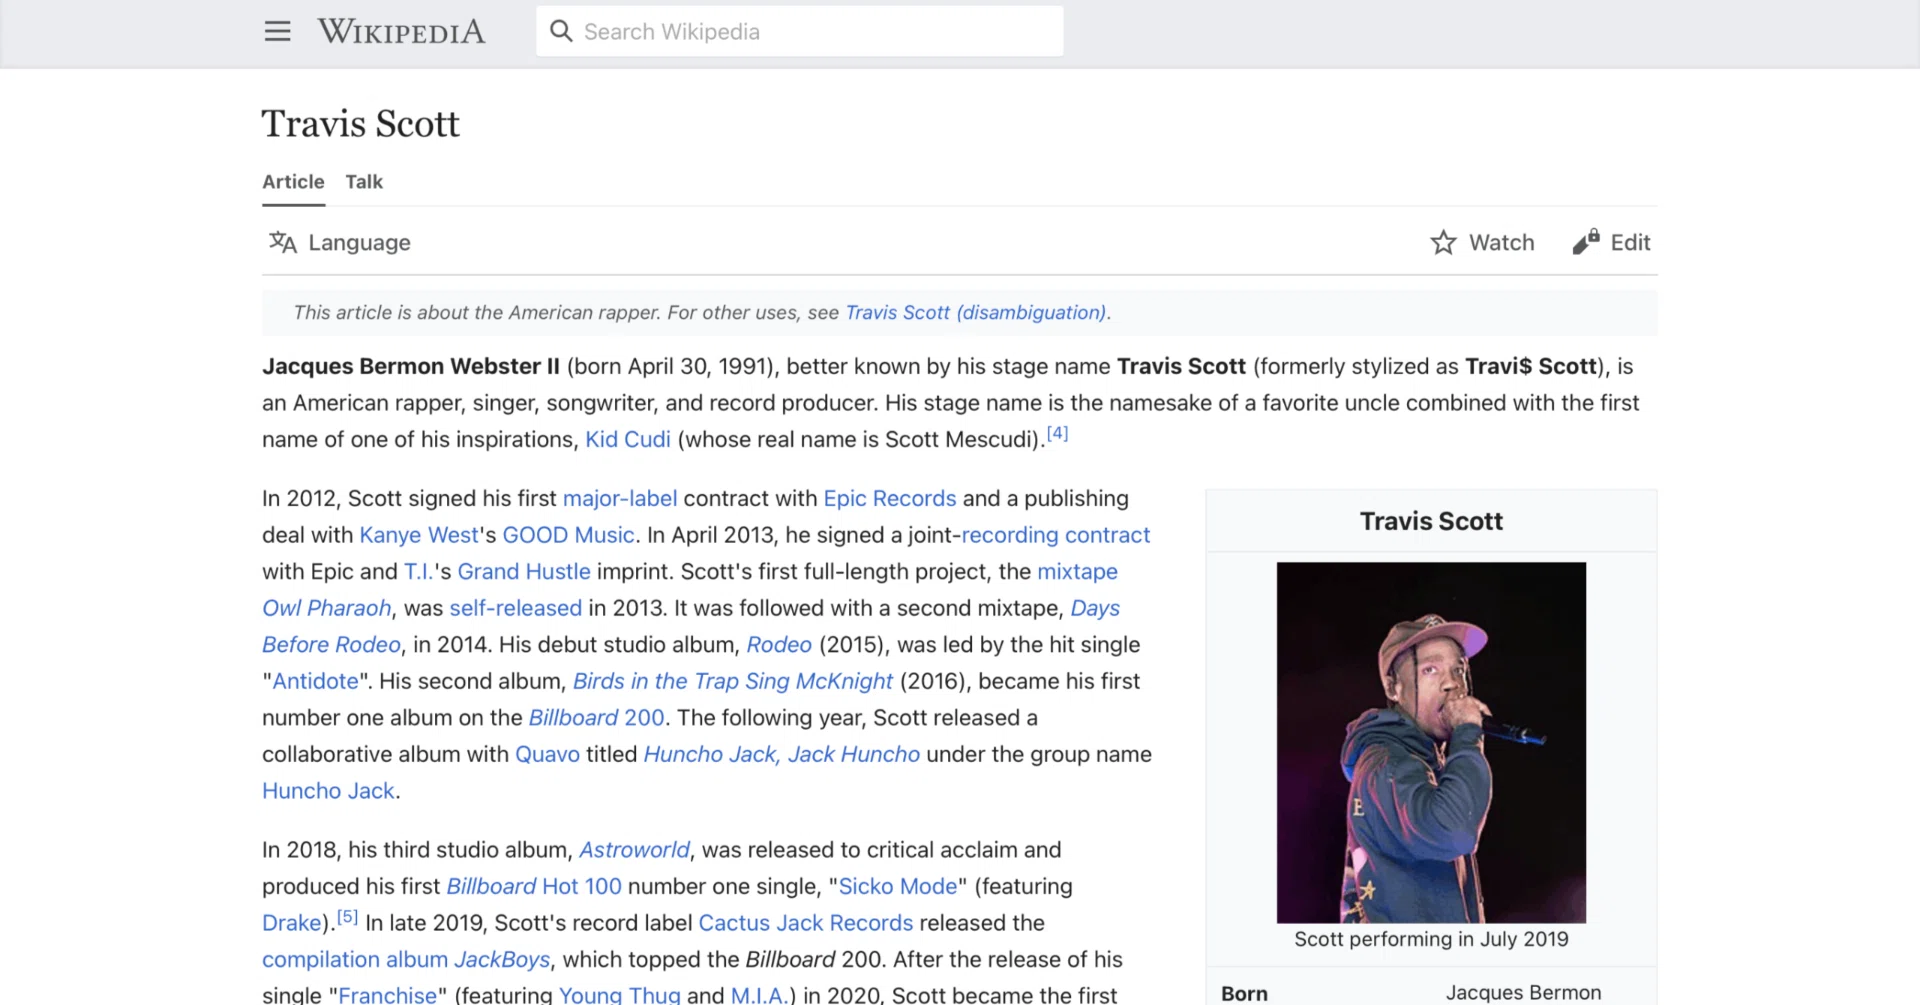Click the Language translate icon
Screen dimensions: 1920x1005
(x=283, y=242)
